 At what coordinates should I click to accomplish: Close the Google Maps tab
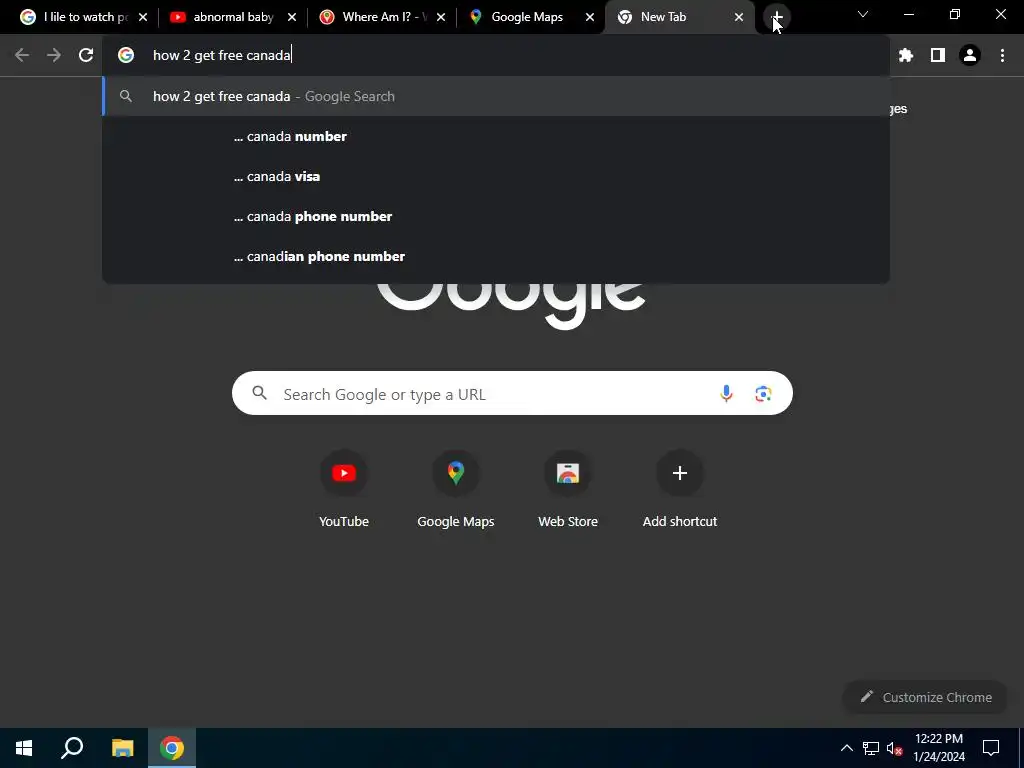pos(590,17)
